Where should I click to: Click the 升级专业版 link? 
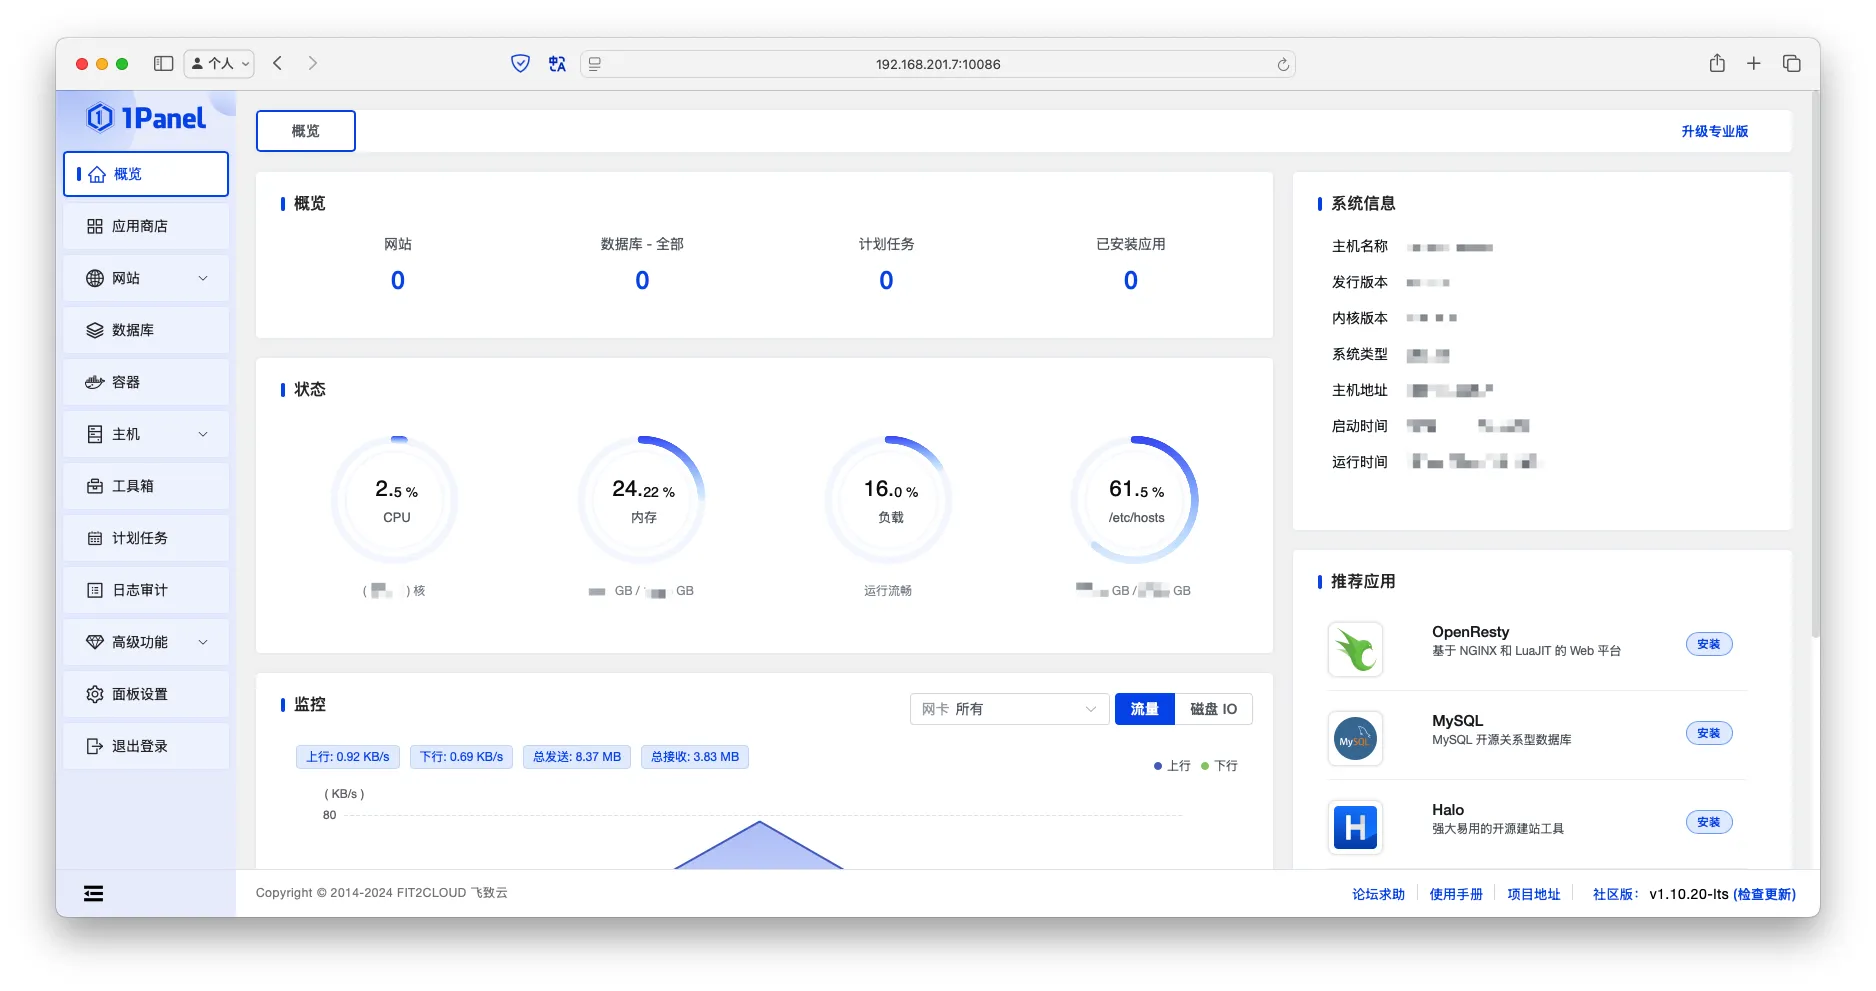coord(1714,131)
